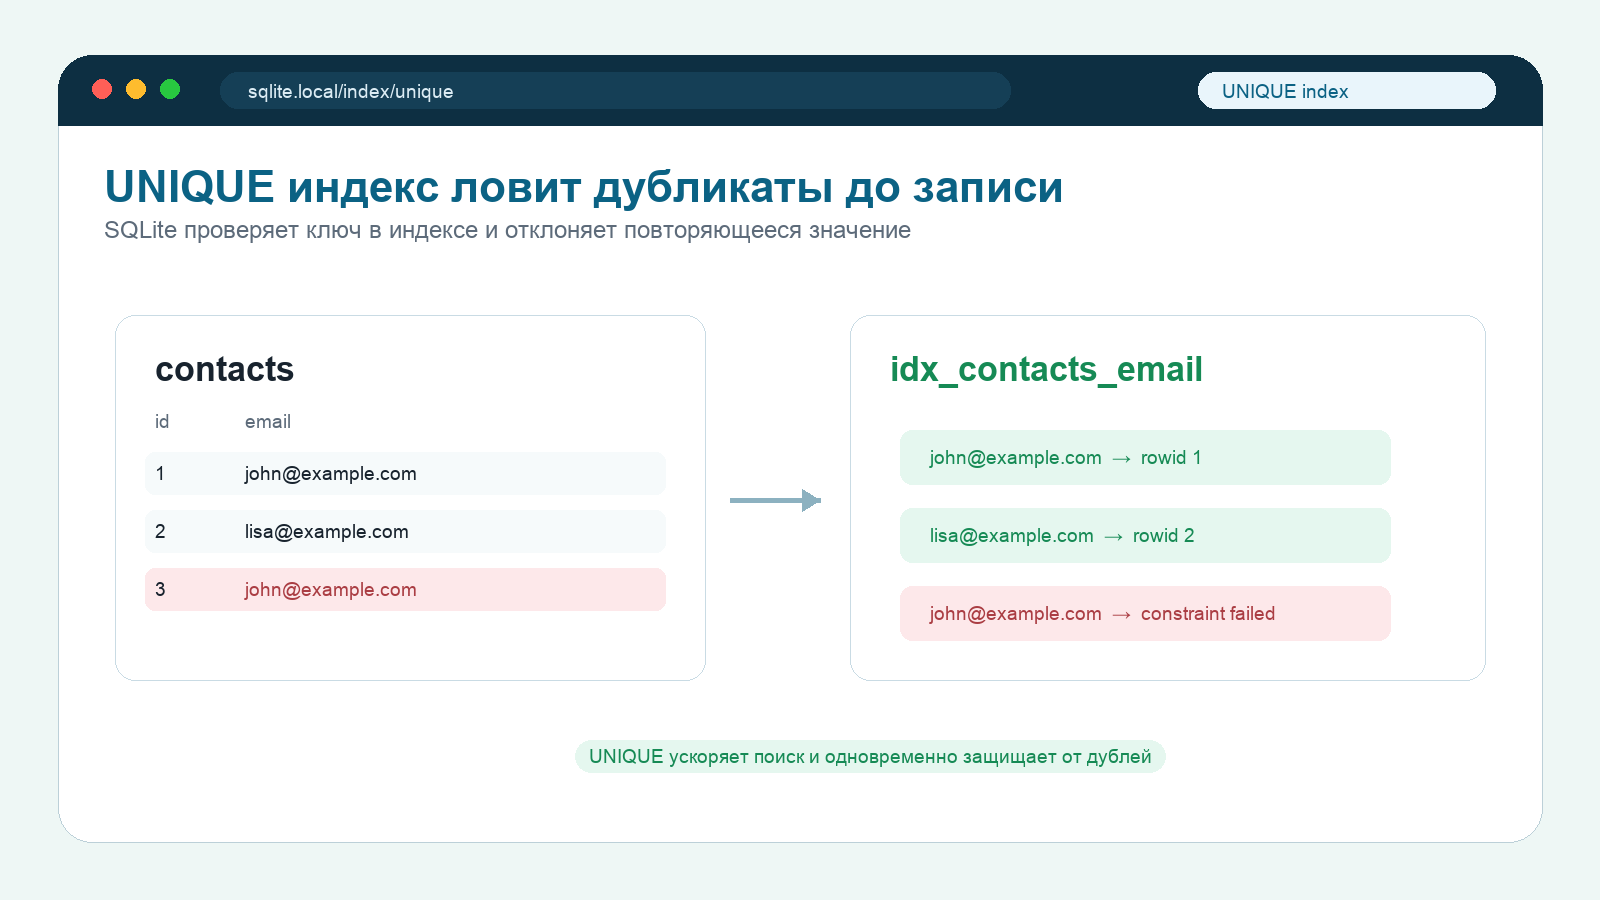Click the 'contacts' table title
The height and width of the screenshot is (900, 1600).
pos(225,369)
